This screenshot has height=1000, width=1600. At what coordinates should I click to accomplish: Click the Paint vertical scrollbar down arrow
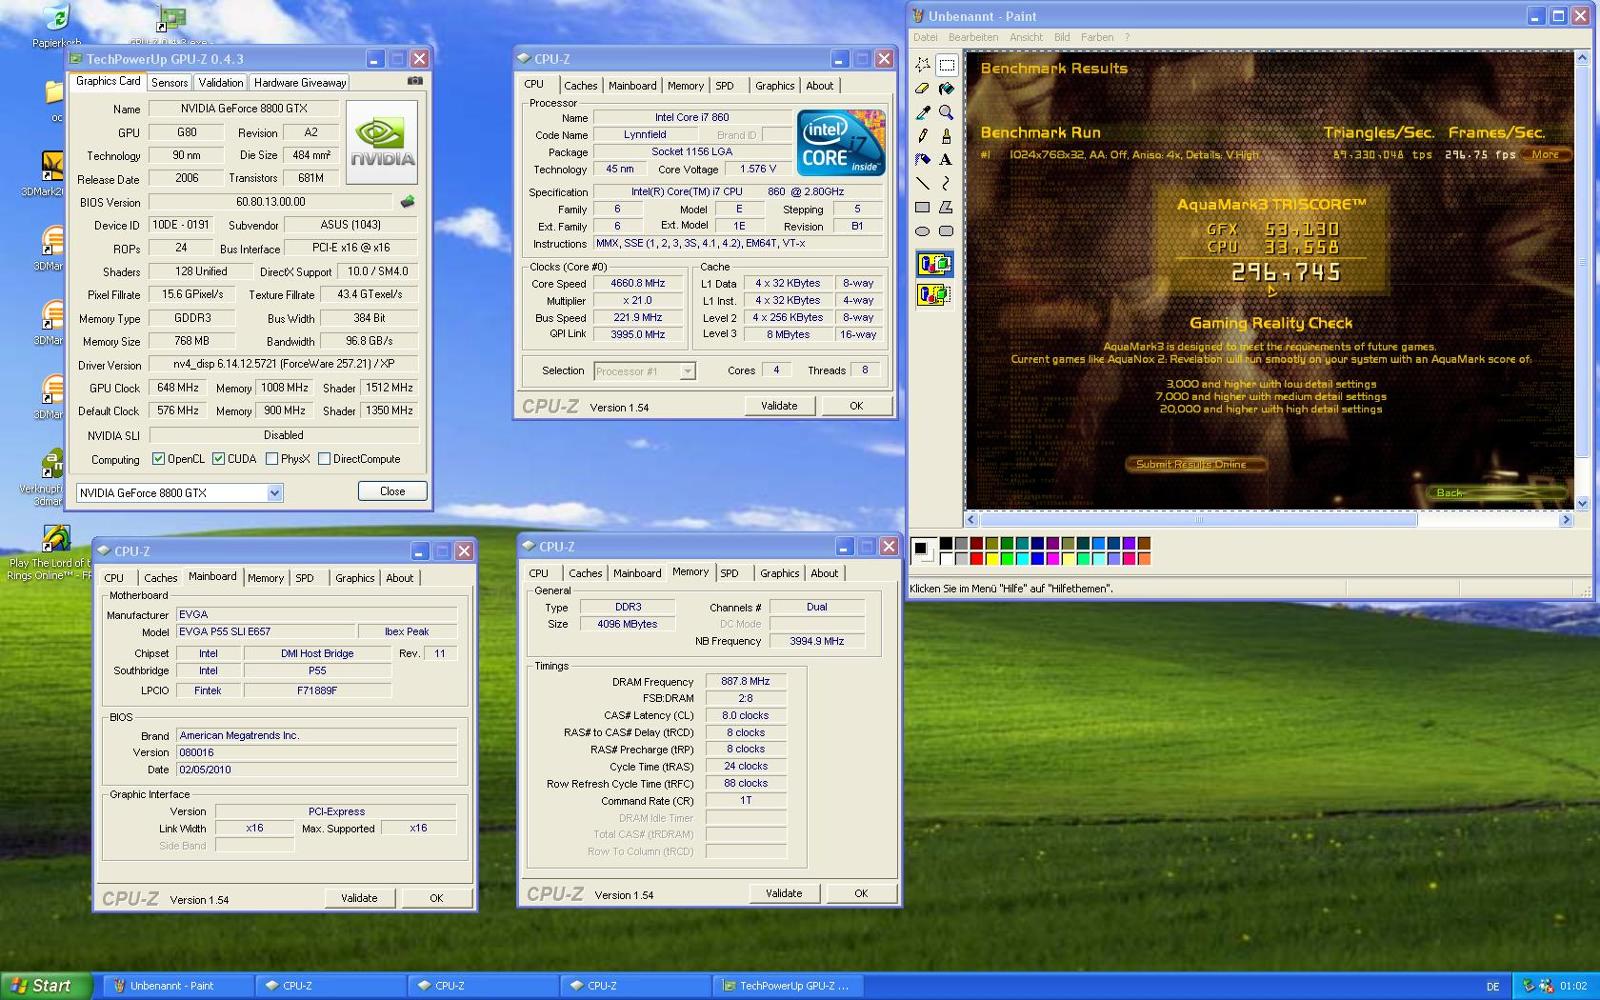pos(1582,503)
